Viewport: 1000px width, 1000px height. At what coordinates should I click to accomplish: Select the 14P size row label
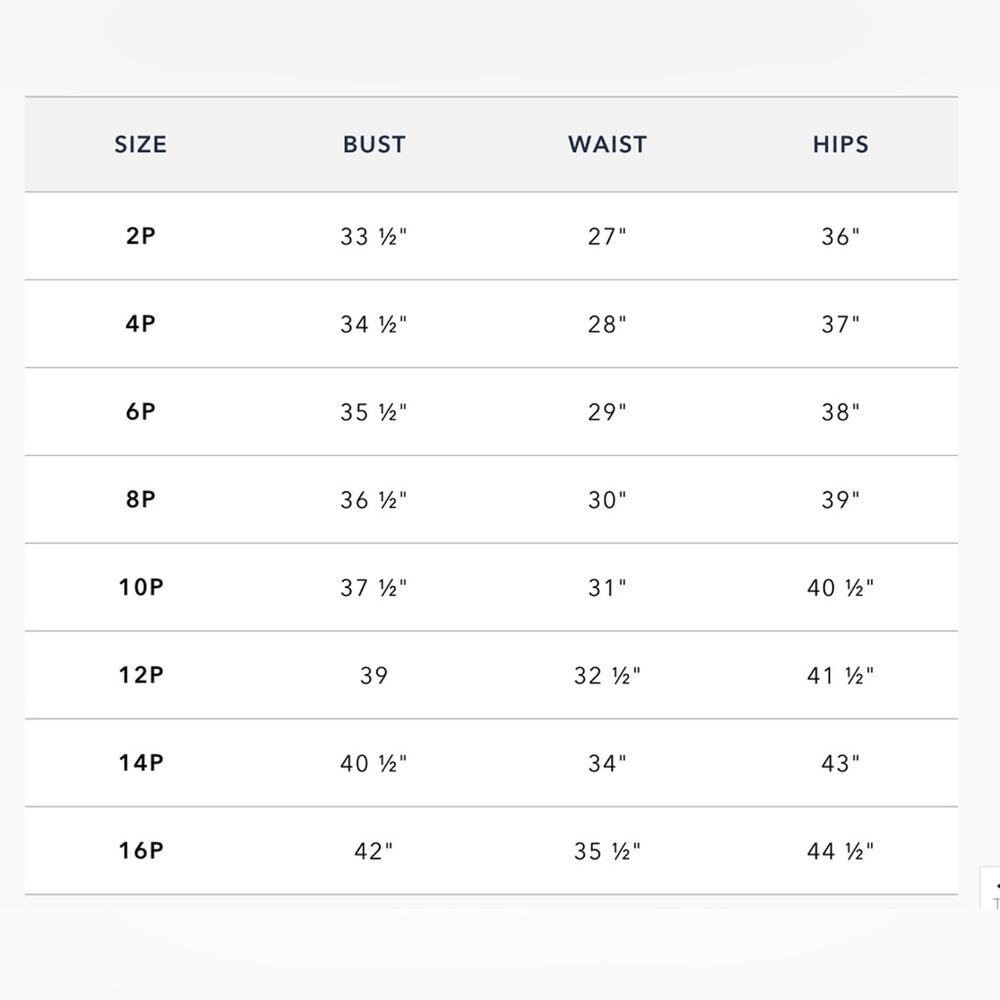(141, 763)
